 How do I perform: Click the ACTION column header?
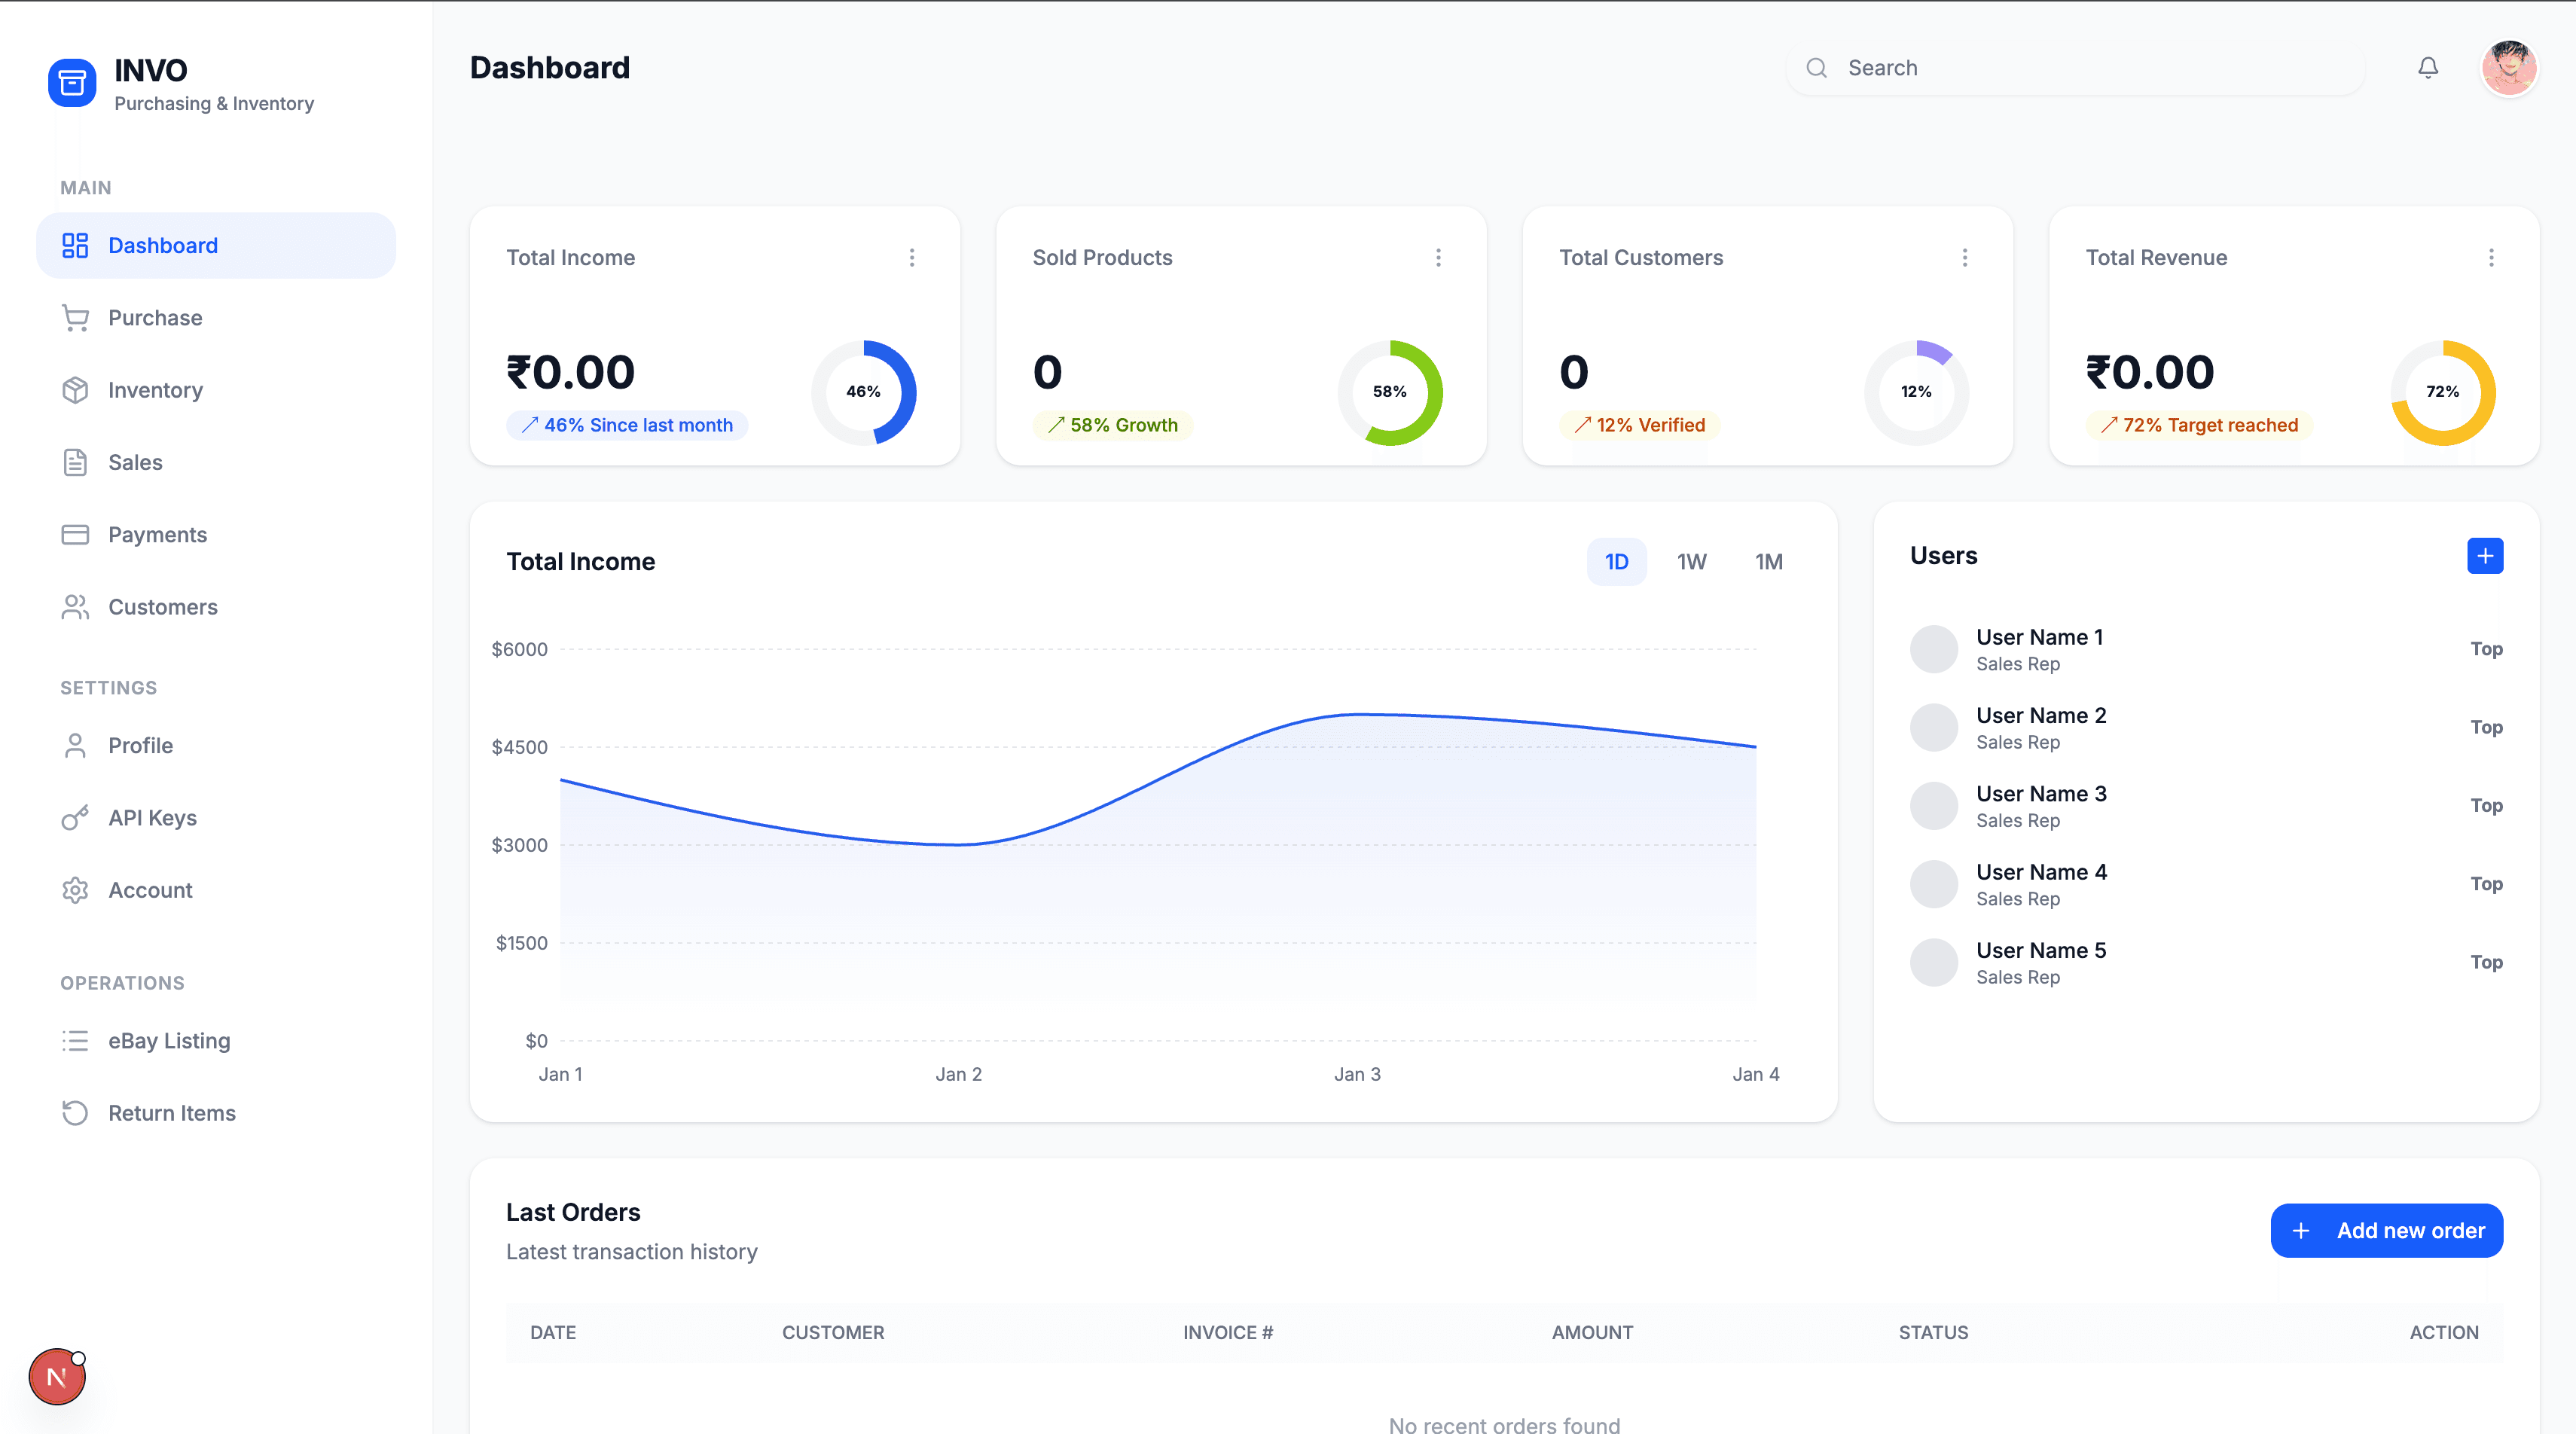(x=2444, y=1332)
